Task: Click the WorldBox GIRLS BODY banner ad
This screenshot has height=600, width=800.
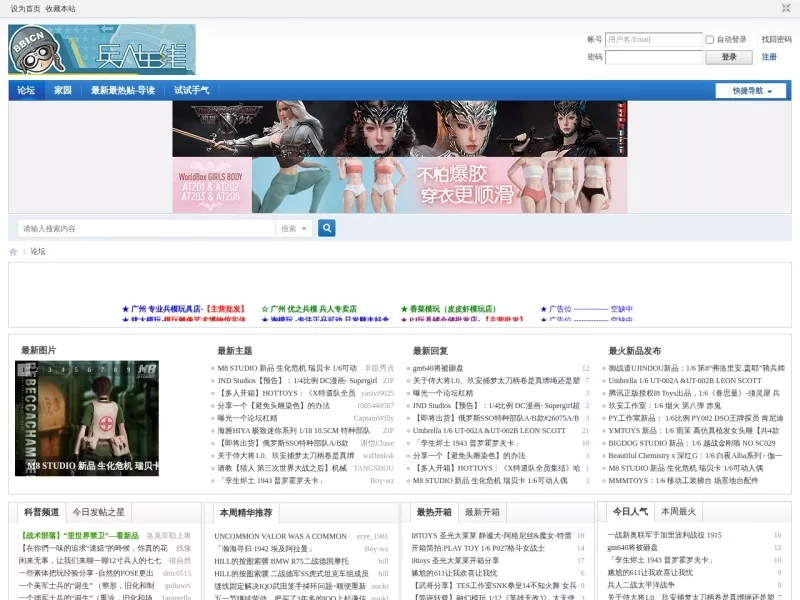Action: pyautogui.click(x=400, y=185)
